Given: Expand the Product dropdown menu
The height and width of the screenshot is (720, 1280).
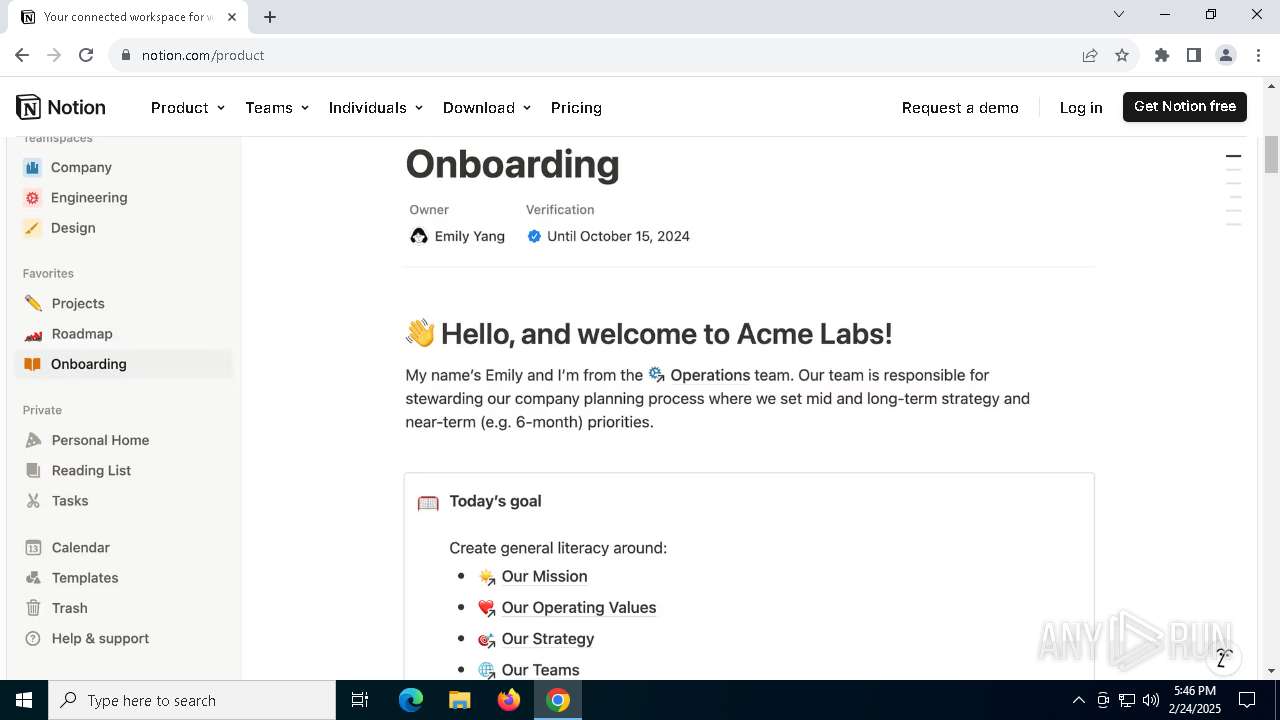Looking at the screenshot, I should pos(188,108).
